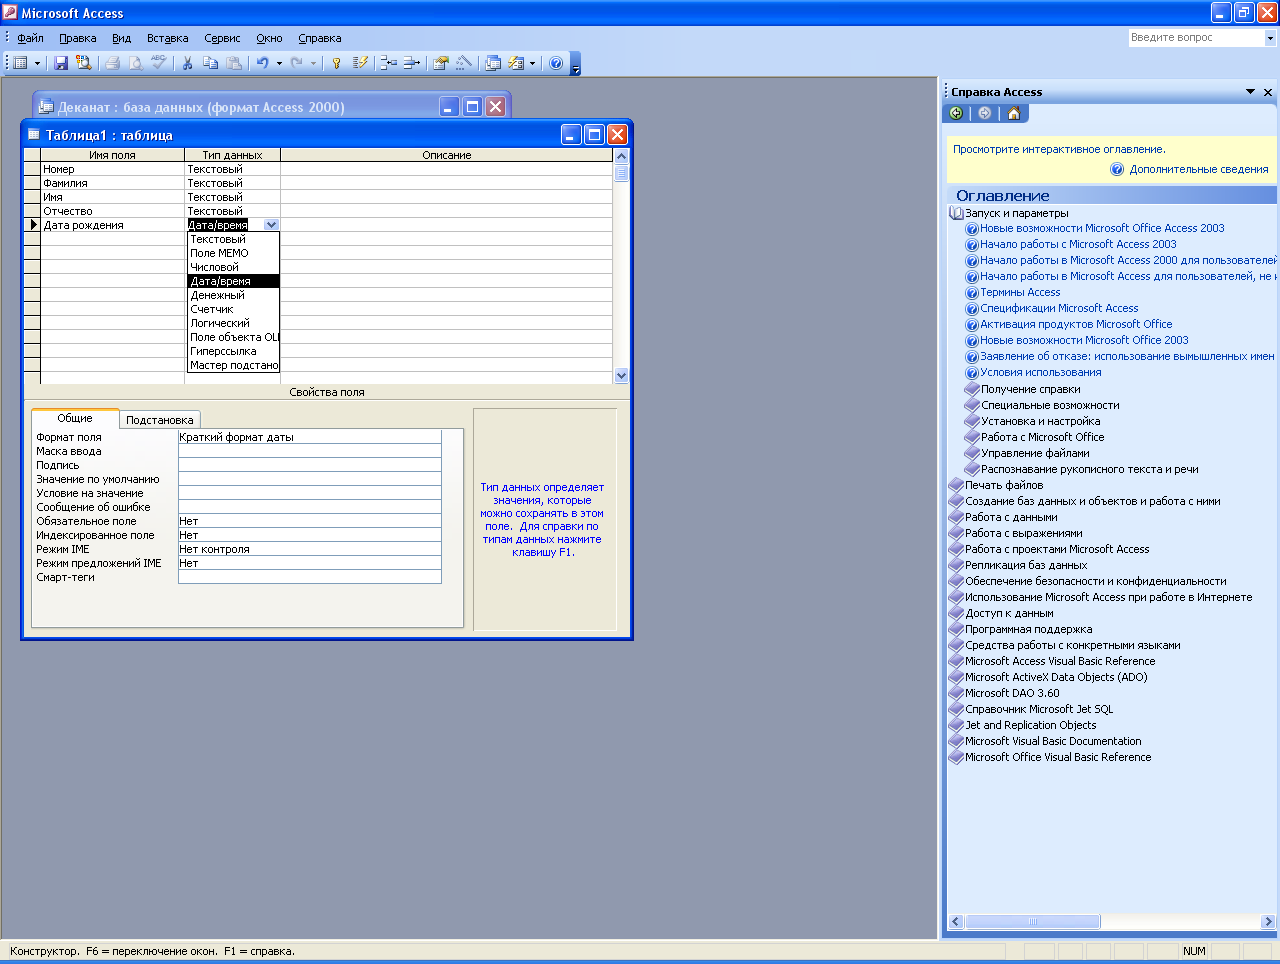Image resolution: width=1280 pixels, height=964 pixels.
Task: Open the file search toolbar icon
Action: (x=84, y=63)
